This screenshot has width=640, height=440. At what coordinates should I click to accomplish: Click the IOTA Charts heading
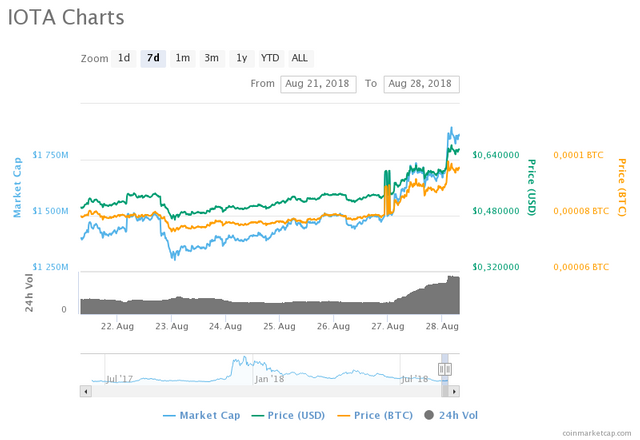tap(66, 18)
